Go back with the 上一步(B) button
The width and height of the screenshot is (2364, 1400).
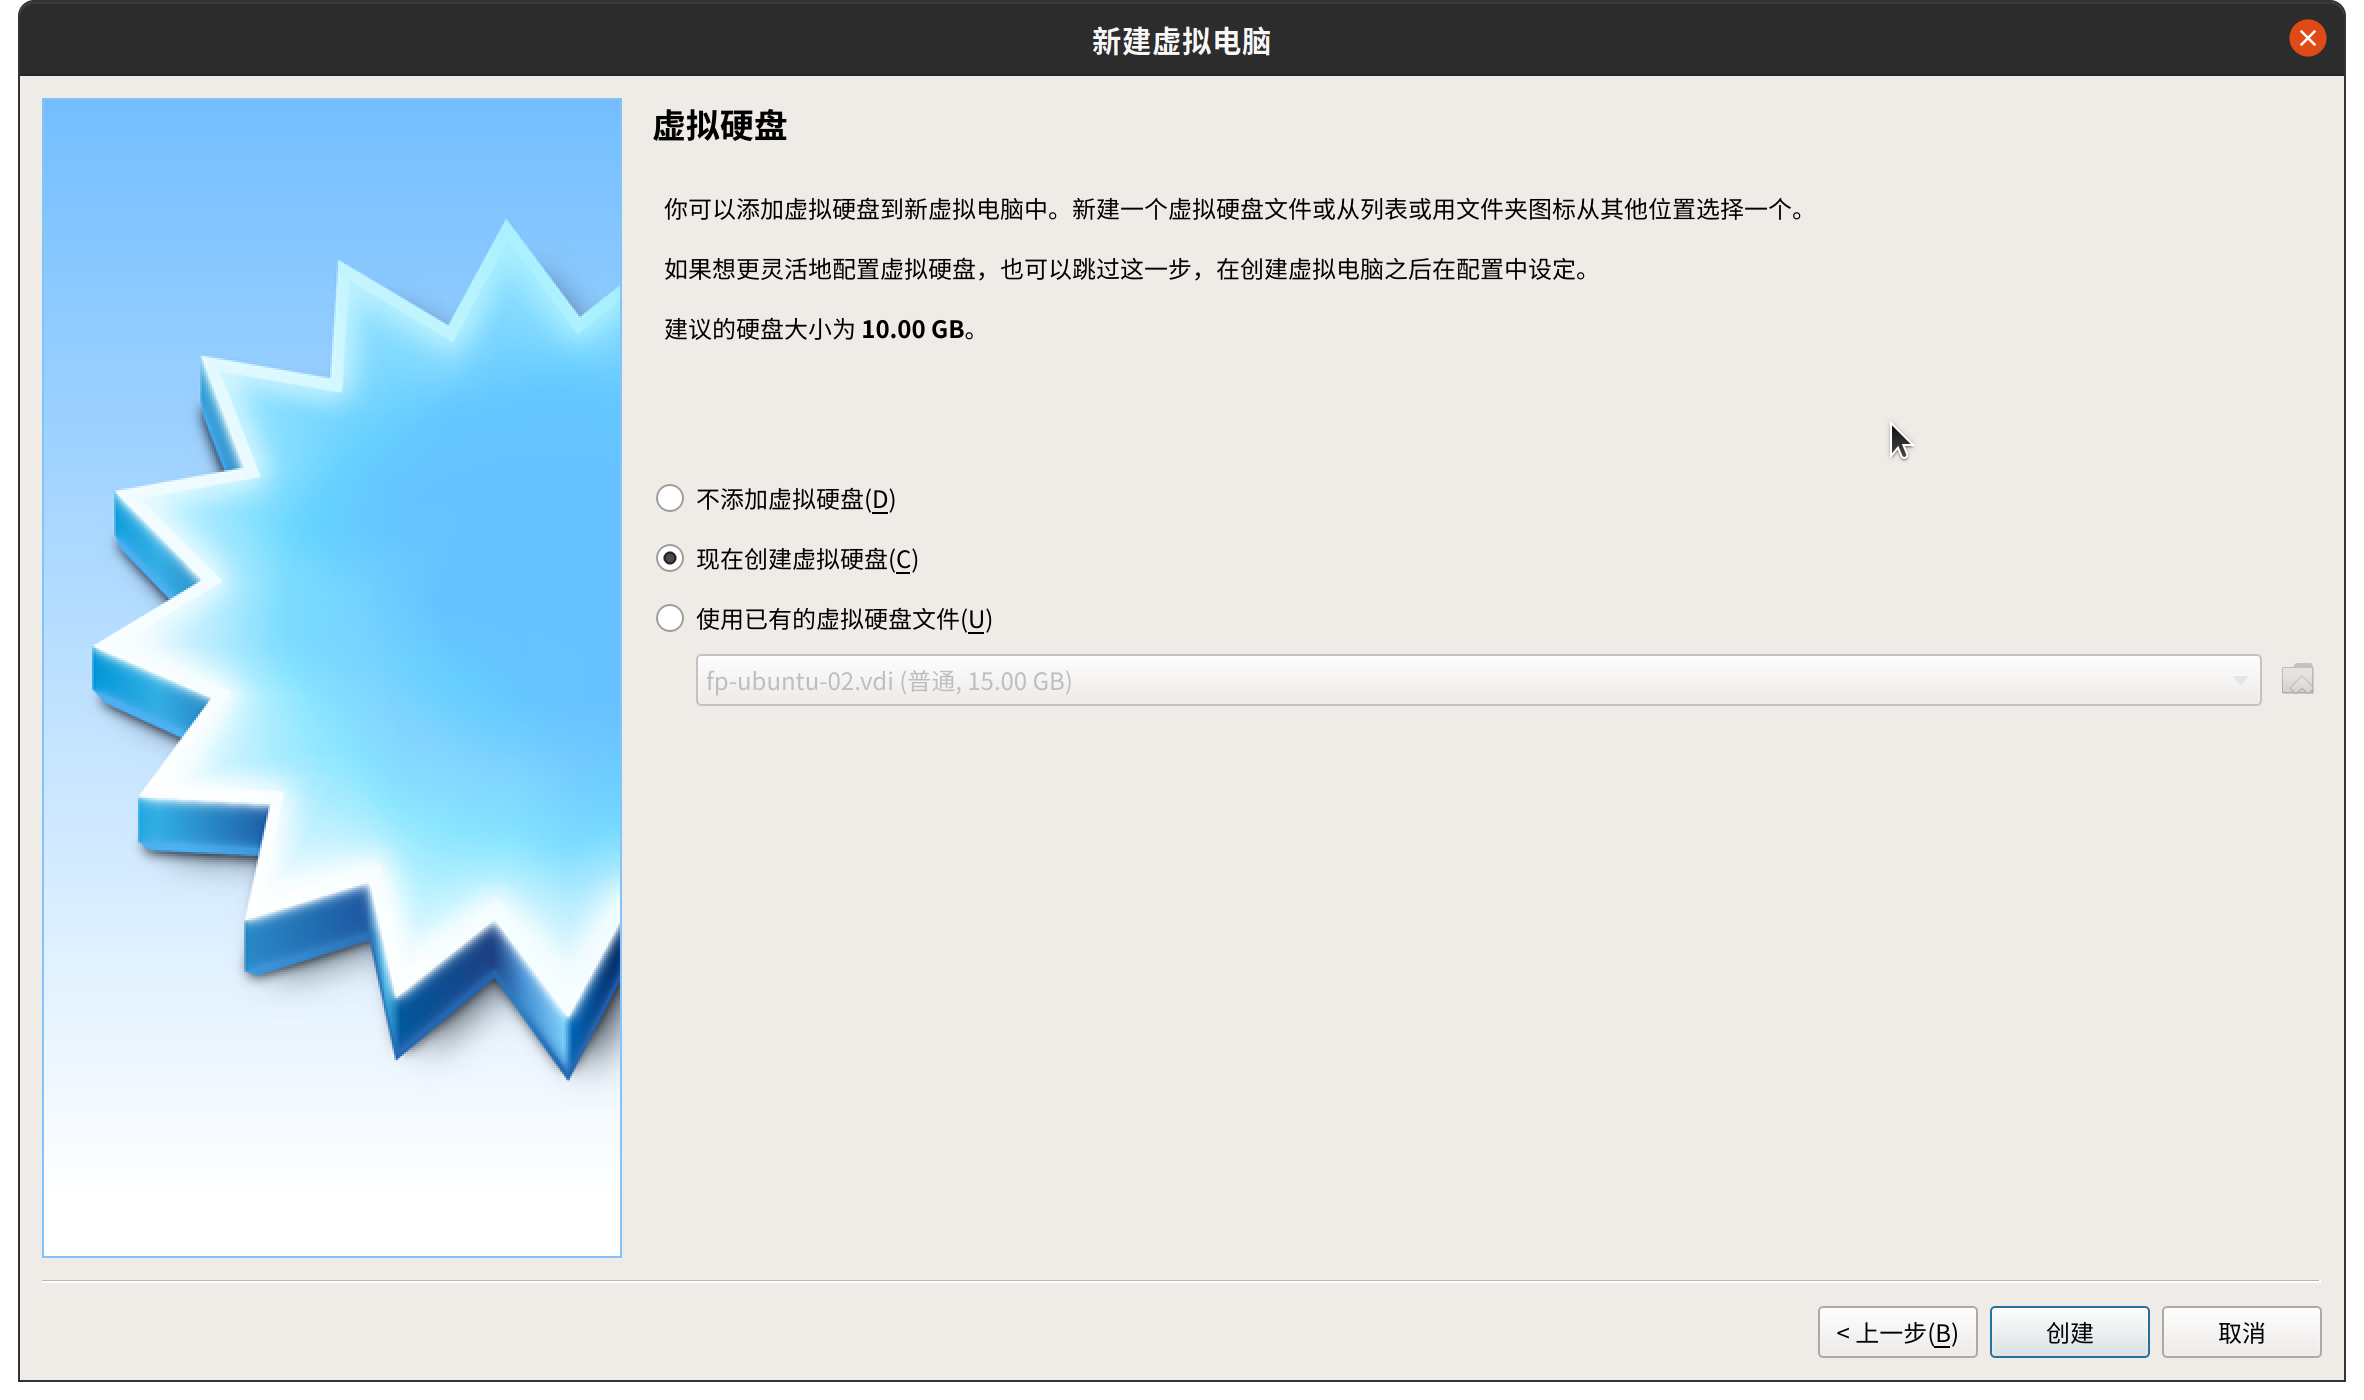[x=1897, y=1332]
